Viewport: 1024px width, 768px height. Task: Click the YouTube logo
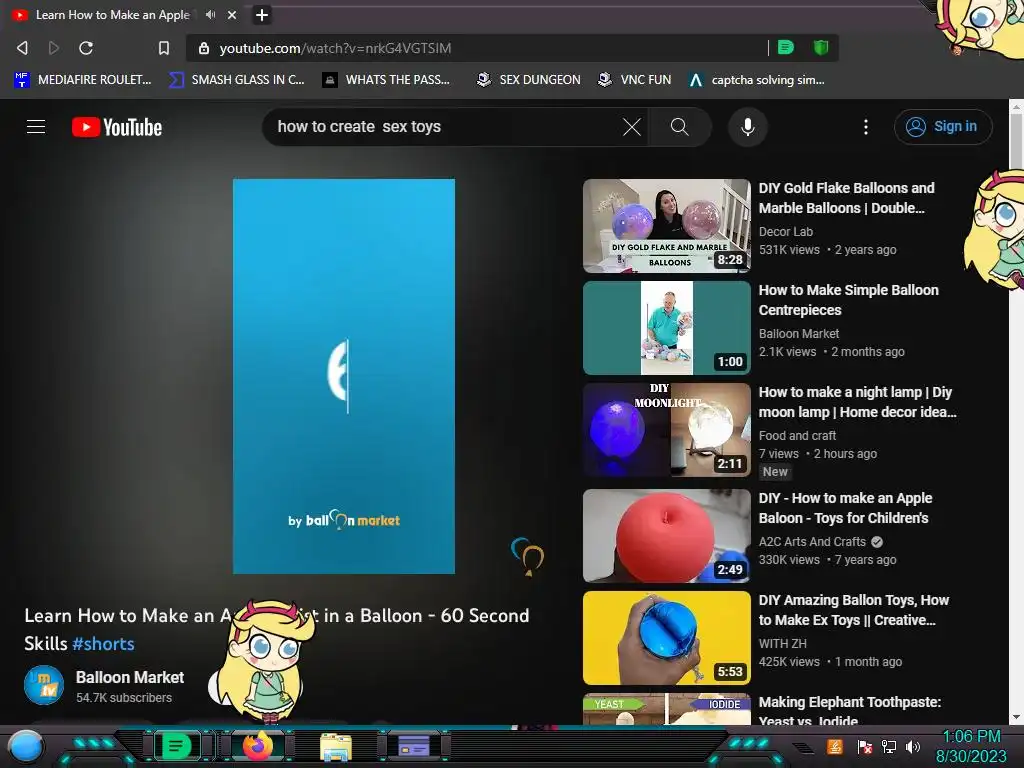tap(117, 127)
